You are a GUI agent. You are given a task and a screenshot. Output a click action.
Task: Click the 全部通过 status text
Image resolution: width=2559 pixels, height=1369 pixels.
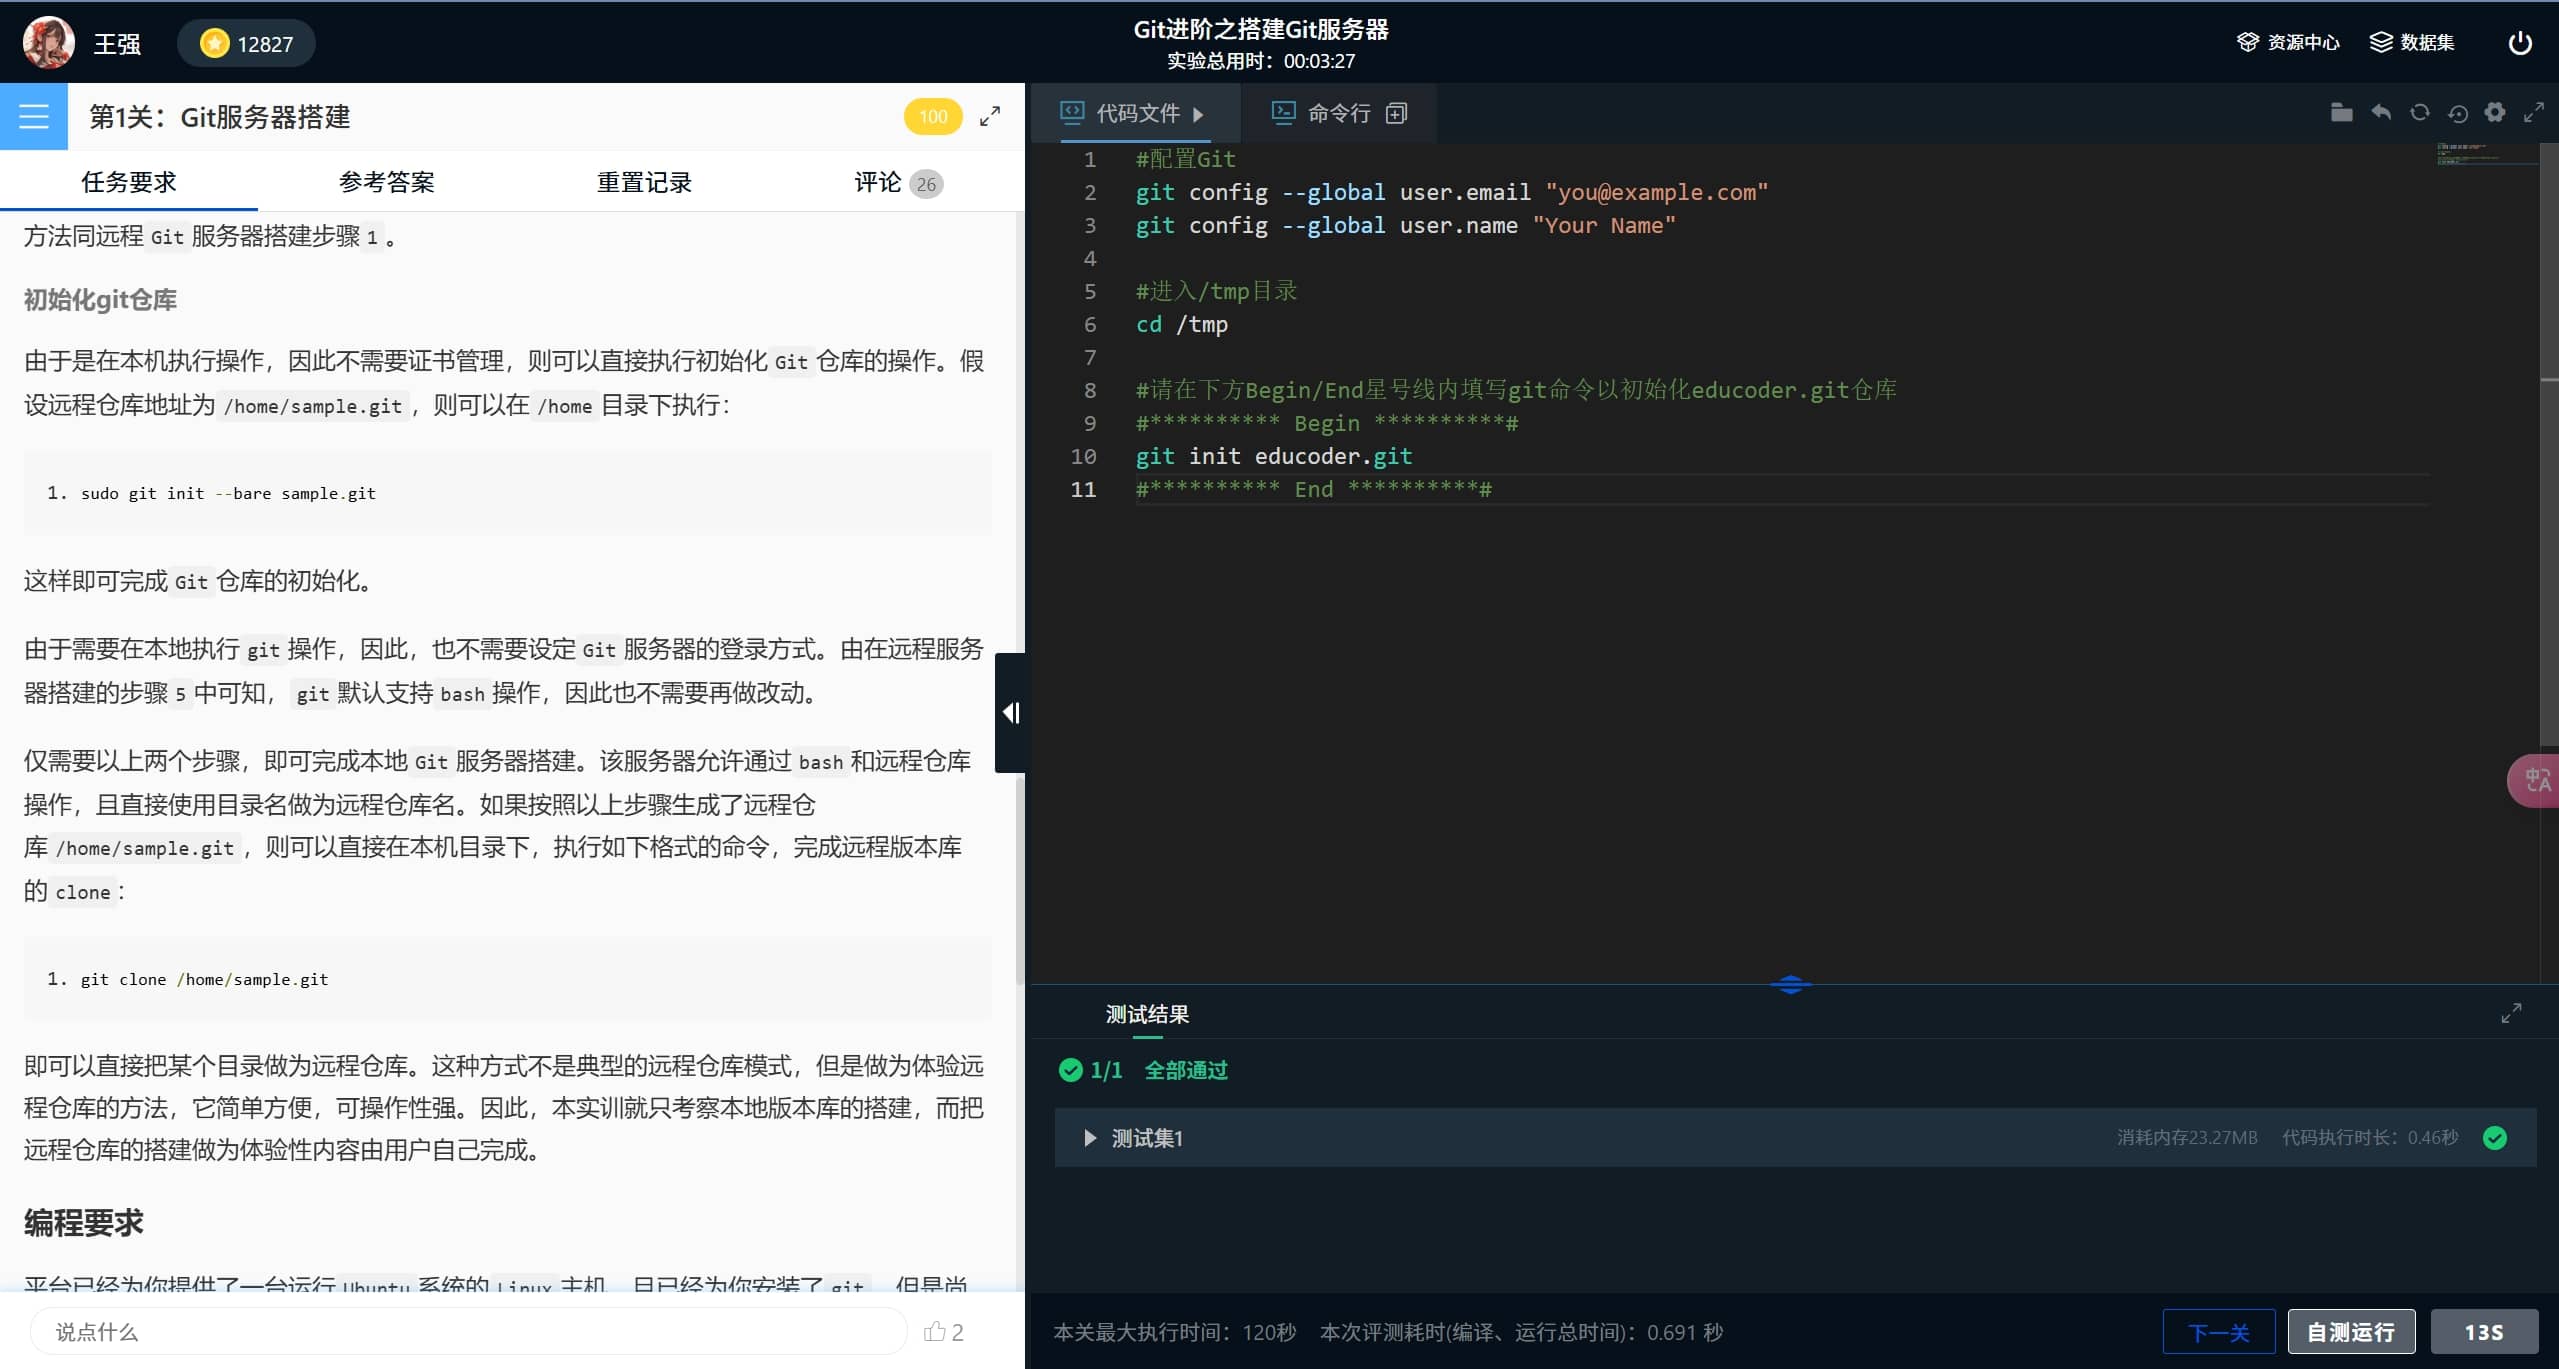(x=1186, y=1070)
